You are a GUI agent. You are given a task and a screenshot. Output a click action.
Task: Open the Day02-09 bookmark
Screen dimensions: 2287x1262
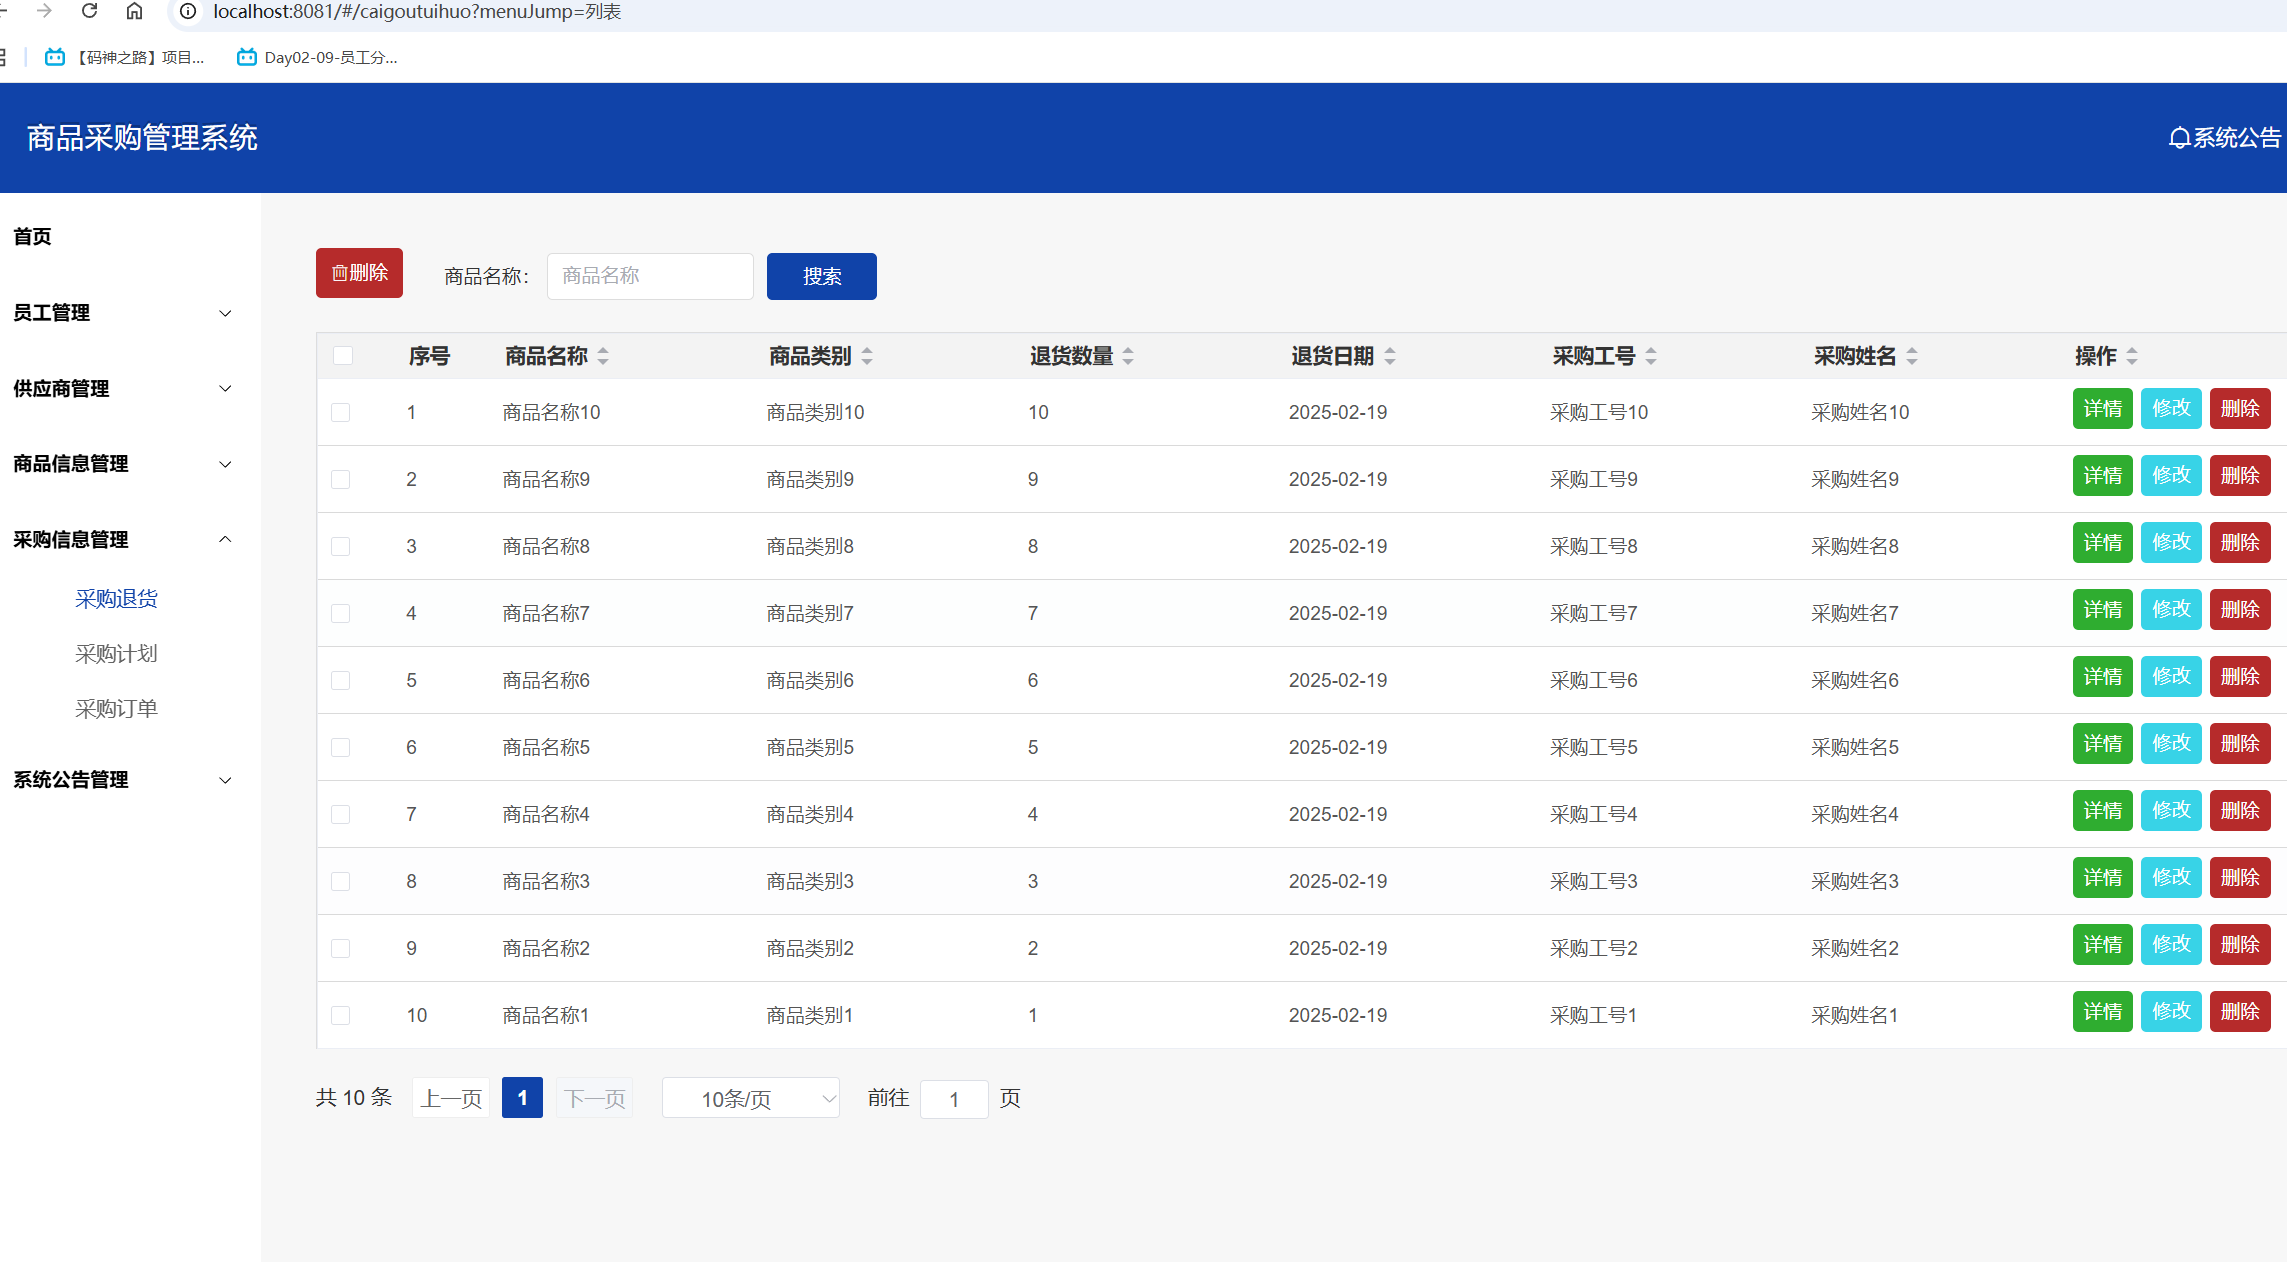317,57
